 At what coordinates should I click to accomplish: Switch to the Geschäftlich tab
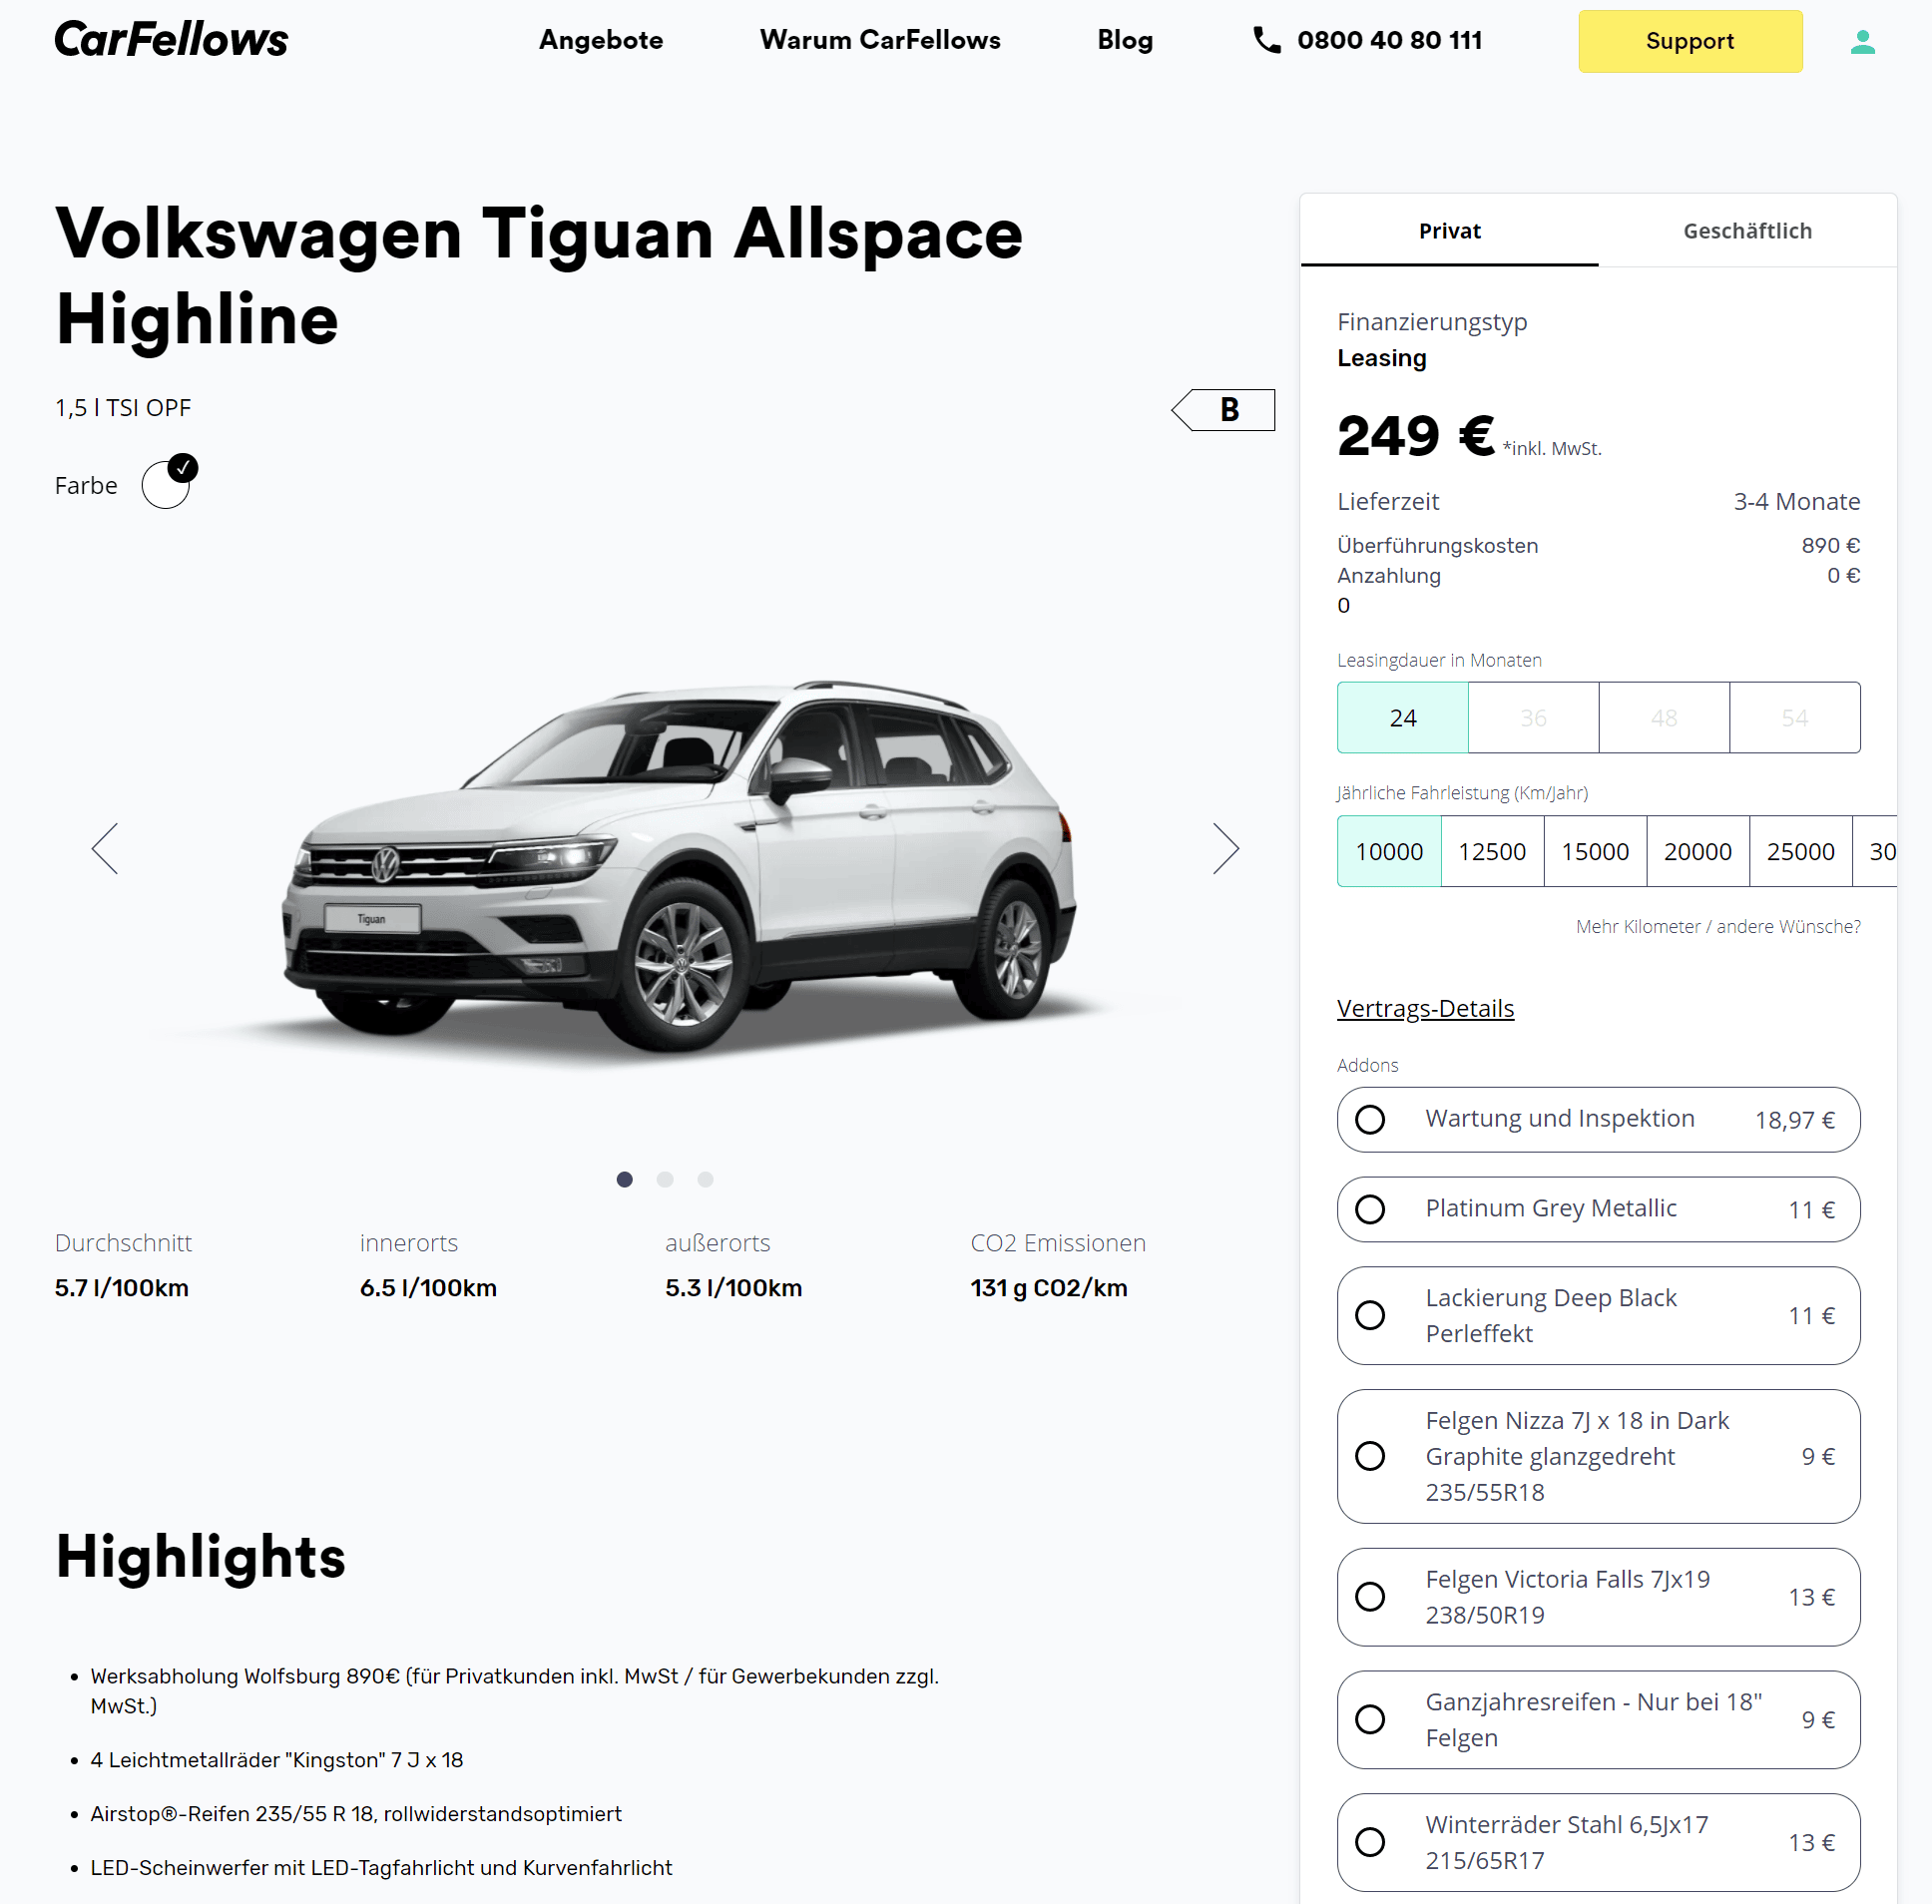tap(1747, 231)
